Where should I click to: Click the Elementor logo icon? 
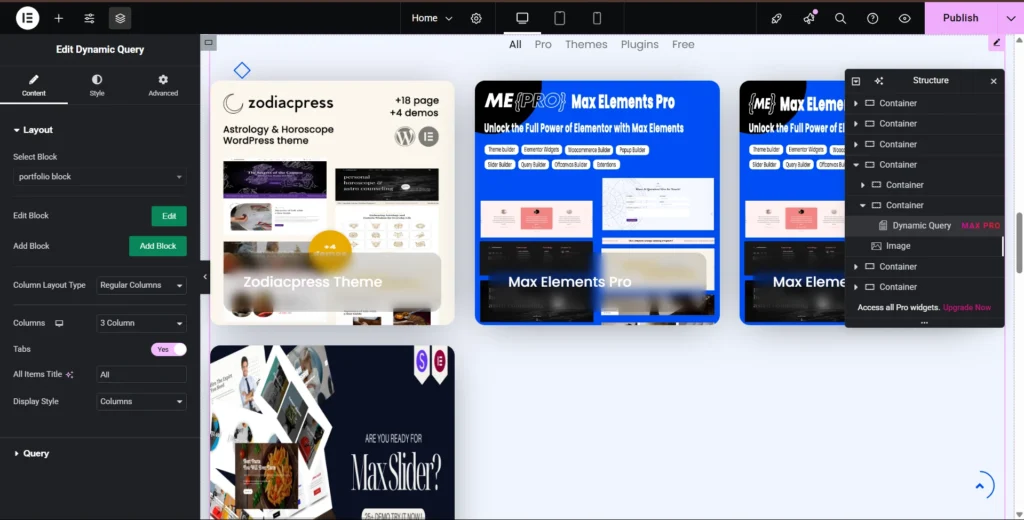(27, 18)
